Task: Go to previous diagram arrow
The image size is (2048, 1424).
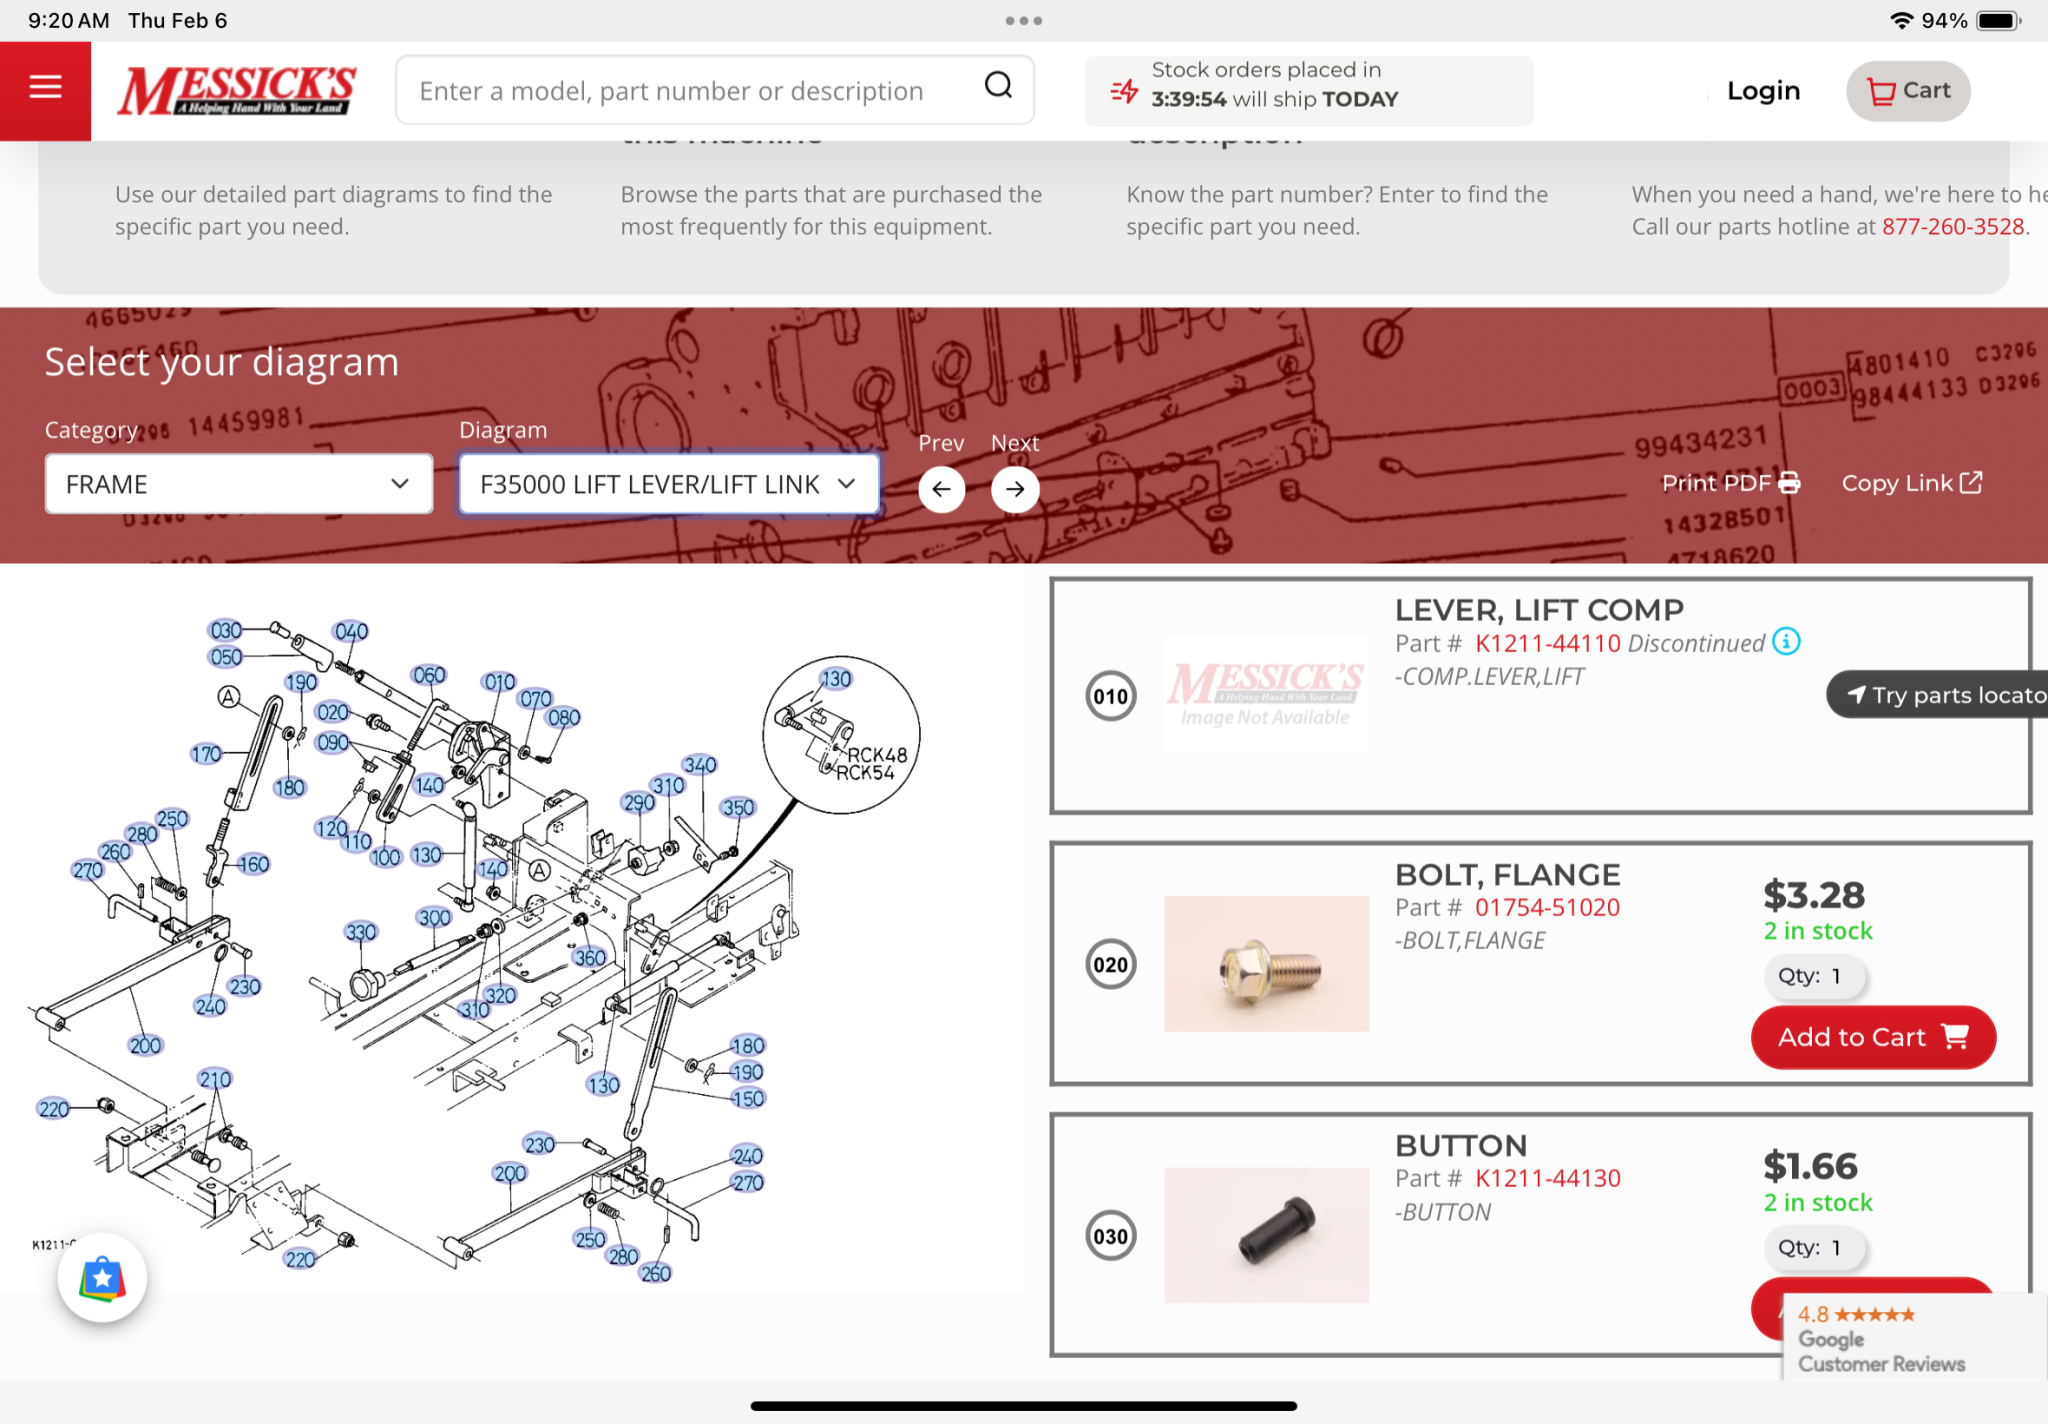Action: coord(941,489)
